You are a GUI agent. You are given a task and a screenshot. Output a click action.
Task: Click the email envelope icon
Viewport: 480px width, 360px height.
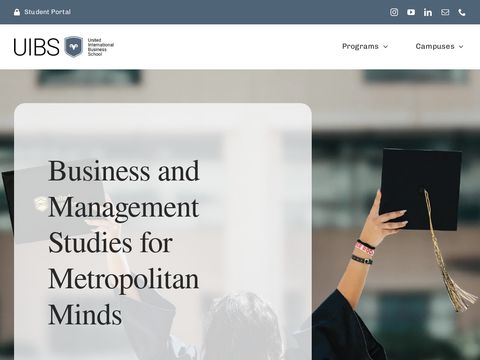click(445, 12)
